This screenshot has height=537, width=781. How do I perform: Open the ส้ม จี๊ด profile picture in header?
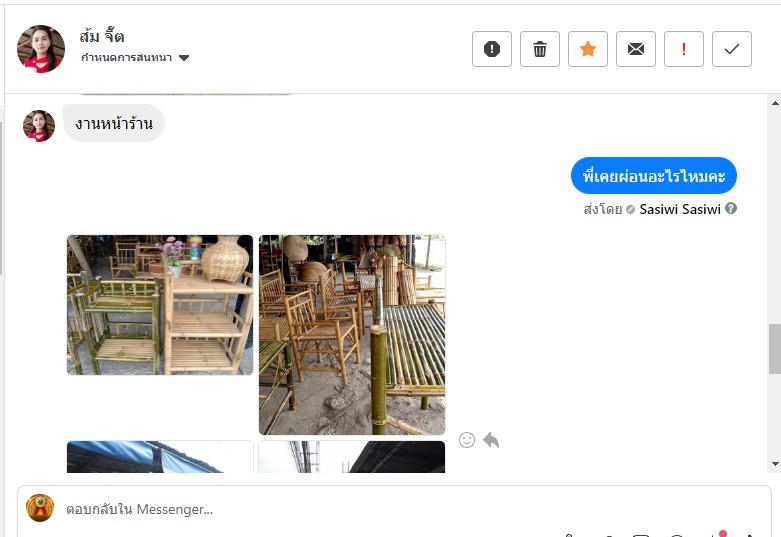pos(41,49)
